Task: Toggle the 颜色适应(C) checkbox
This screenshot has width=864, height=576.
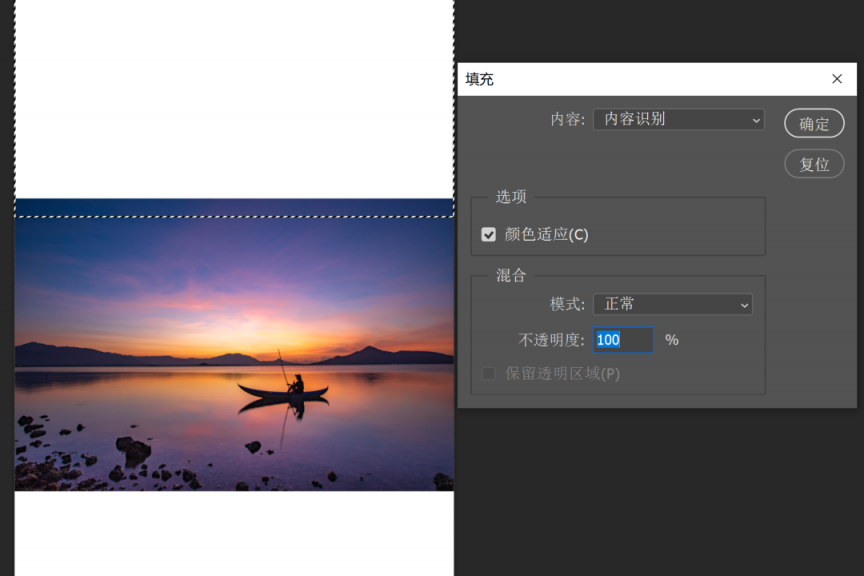Action: 489,235
